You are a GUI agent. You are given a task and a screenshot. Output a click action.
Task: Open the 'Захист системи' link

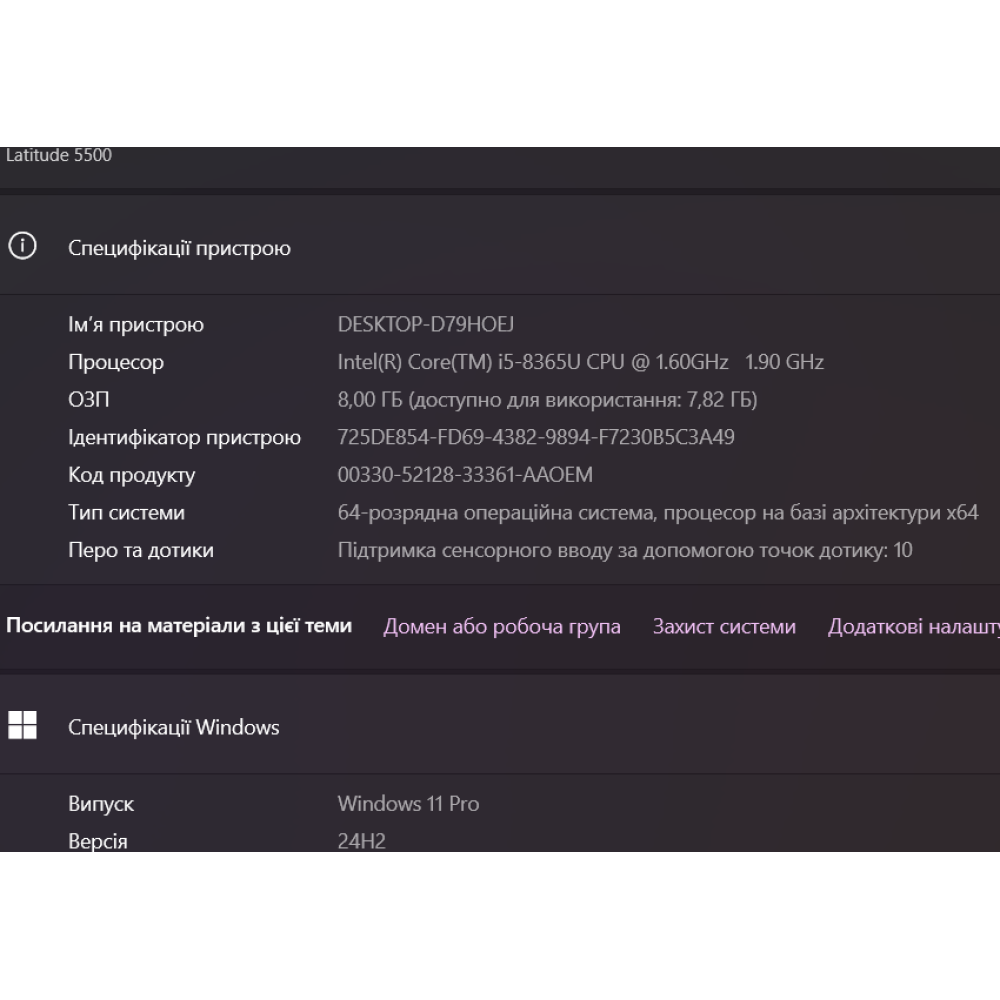coord(724,627)
